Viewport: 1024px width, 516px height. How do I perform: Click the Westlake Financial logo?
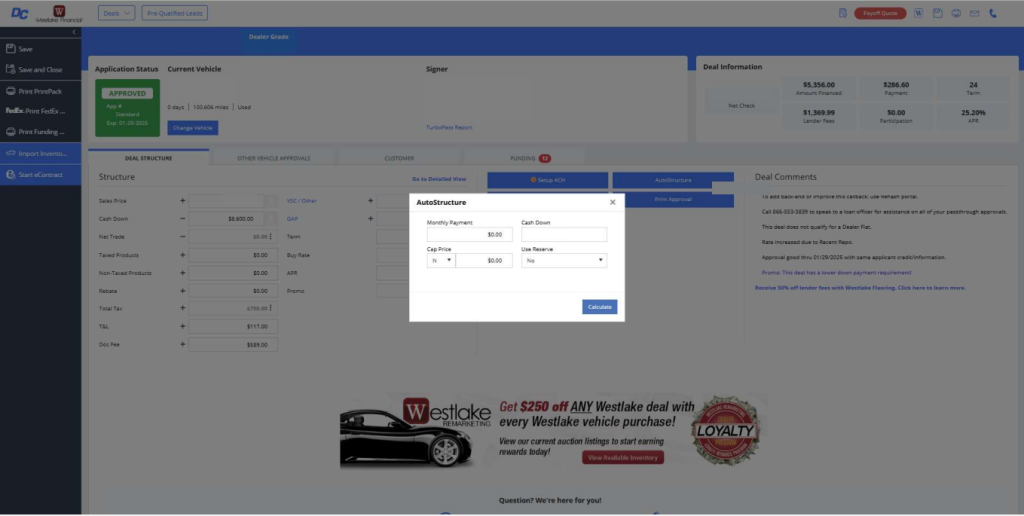pyautogui.click(x=59, y=14)
